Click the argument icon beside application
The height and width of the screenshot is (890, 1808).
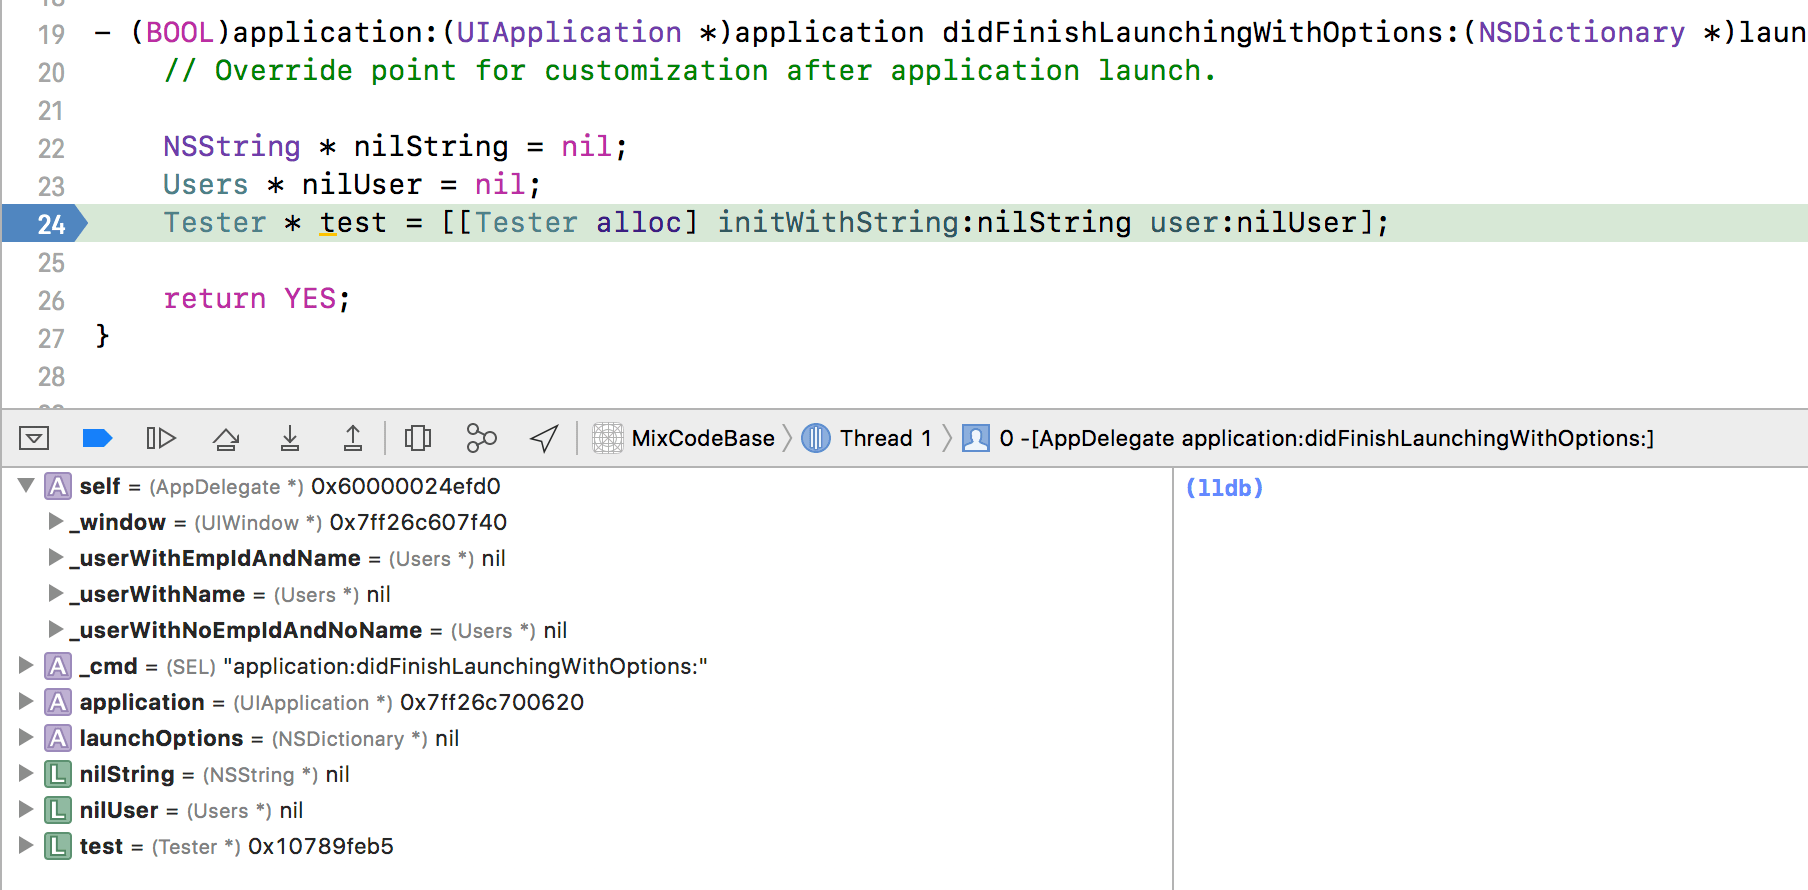[58, 702]
